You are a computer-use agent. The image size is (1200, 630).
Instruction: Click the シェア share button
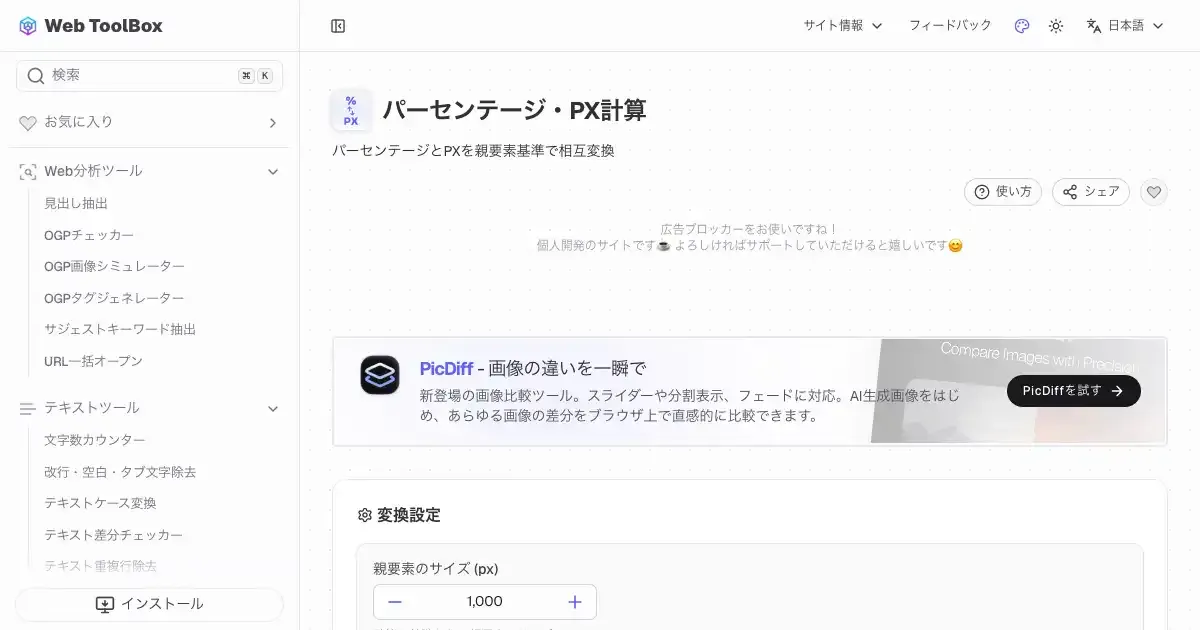tap(1090, 192)
